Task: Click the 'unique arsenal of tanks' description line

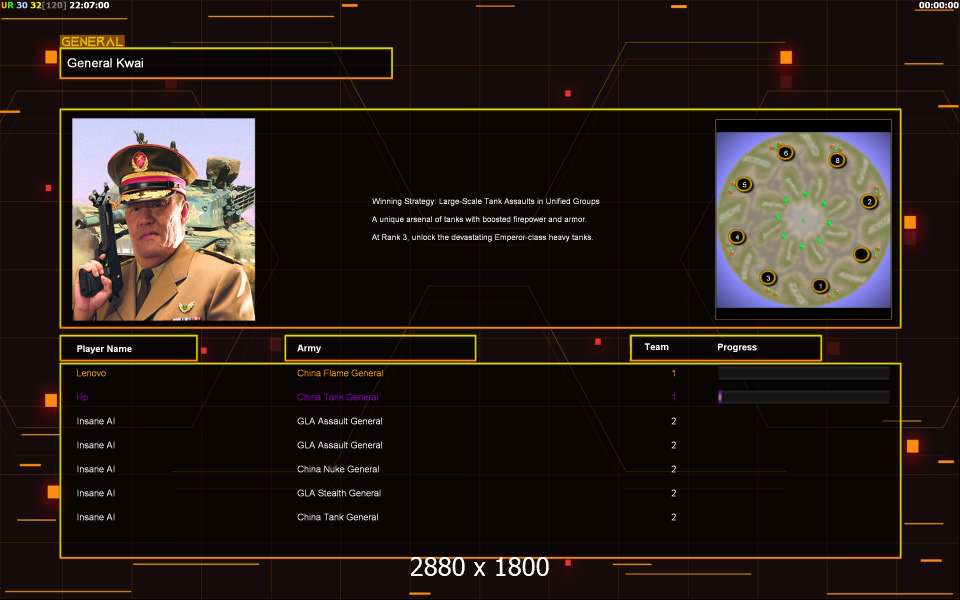Action: click(479, 219)
